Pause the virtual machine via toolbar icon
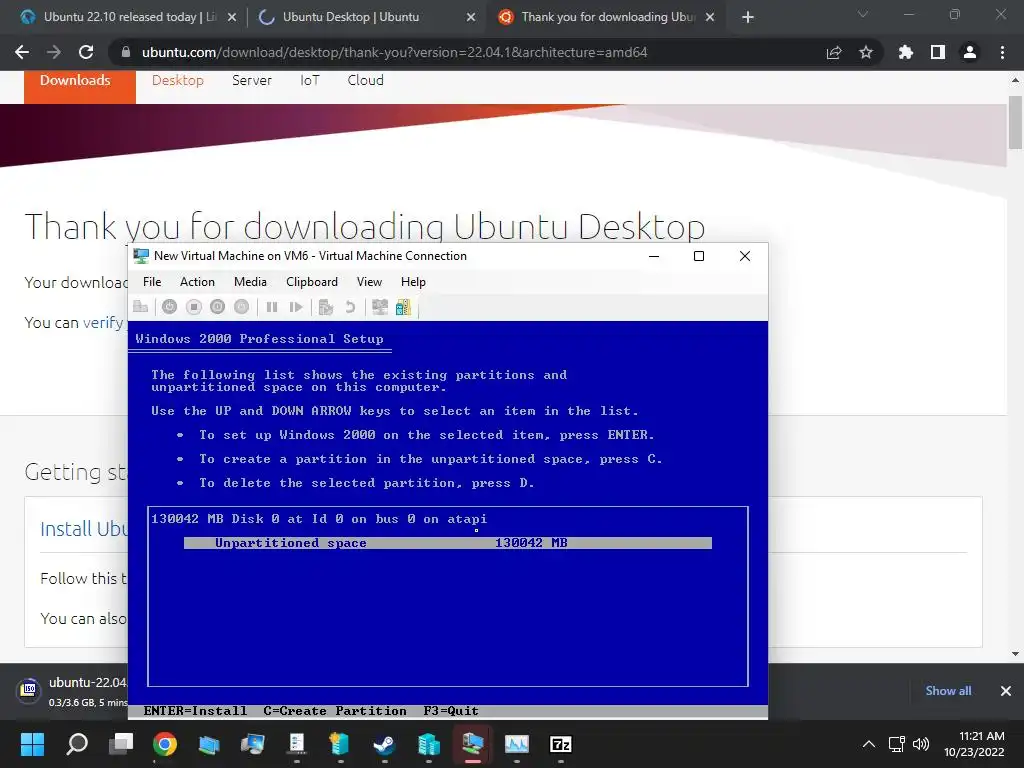The image size is (1024, 768). tap(272, 307)
